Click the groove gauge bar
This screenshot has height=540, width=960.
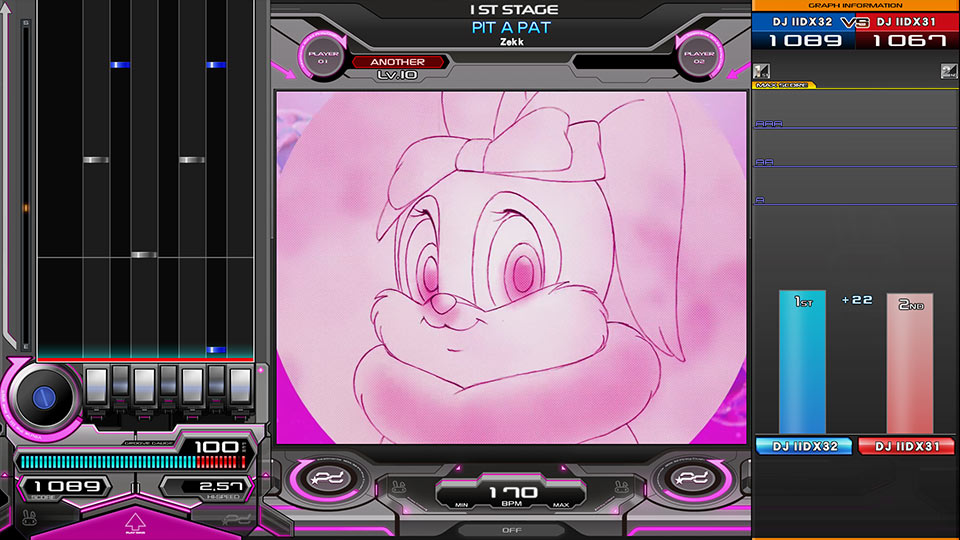pyautogui.click(x=133, y=462)
